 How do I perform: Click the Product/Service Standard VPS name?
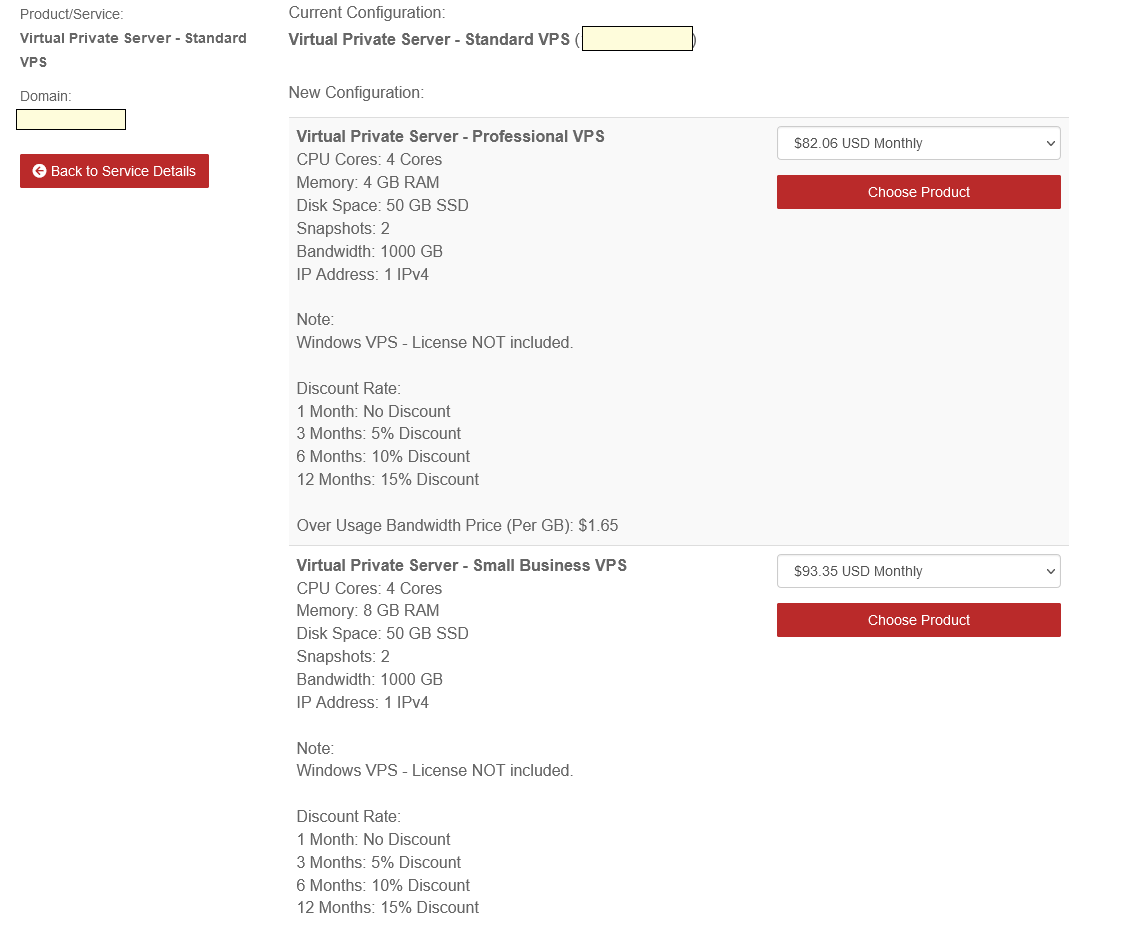133,50
